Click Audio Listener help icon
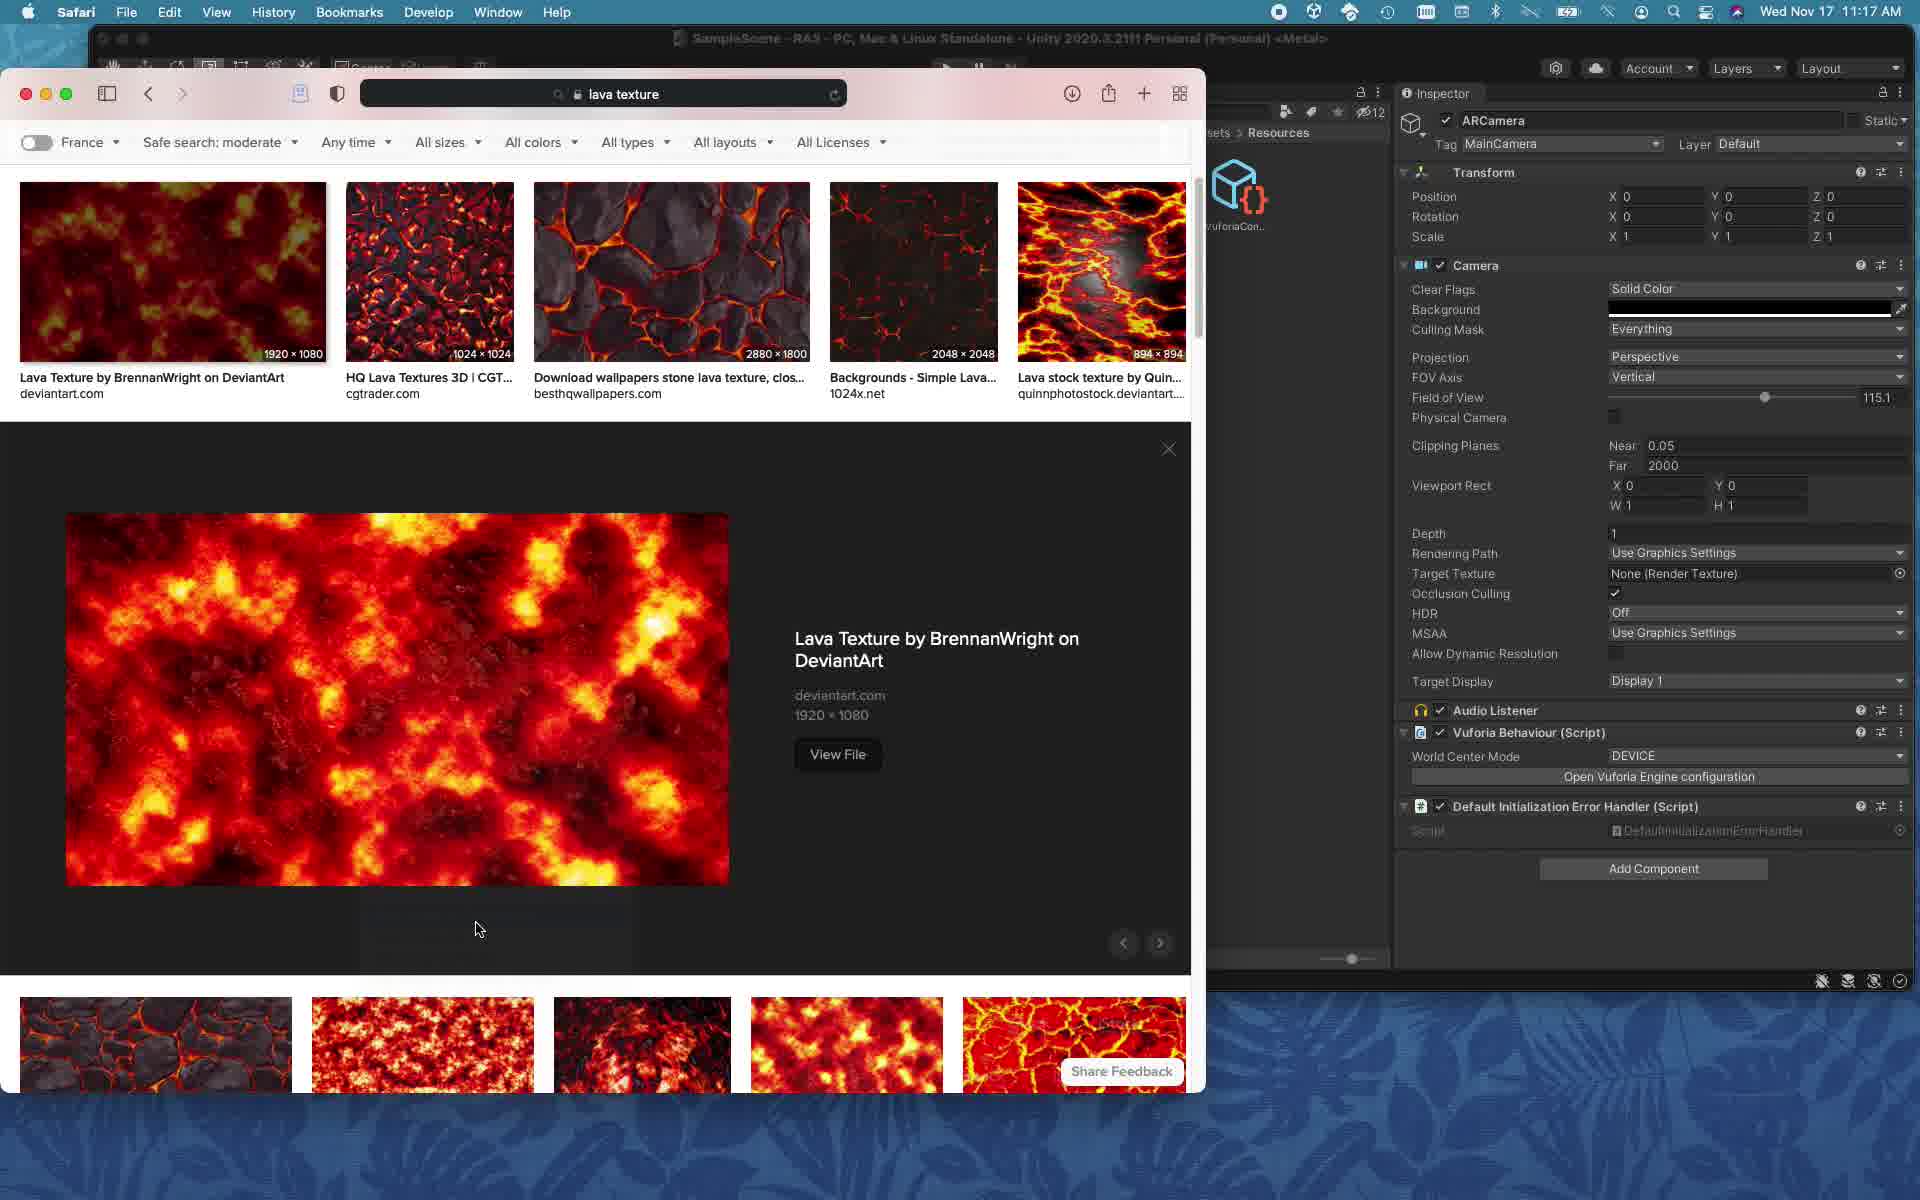 [1860, 711]
